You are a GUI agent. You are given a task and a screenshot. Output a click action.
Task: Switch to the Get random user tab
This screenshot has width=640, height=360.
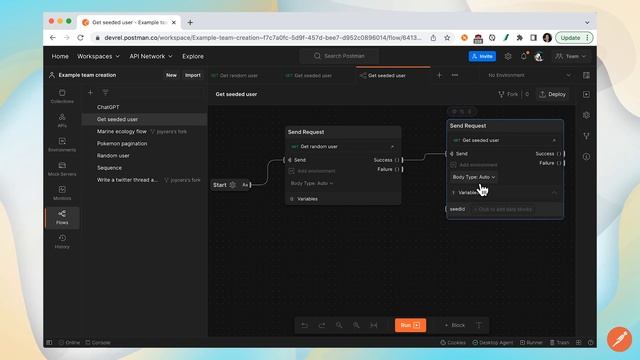(x=239, y=76)
